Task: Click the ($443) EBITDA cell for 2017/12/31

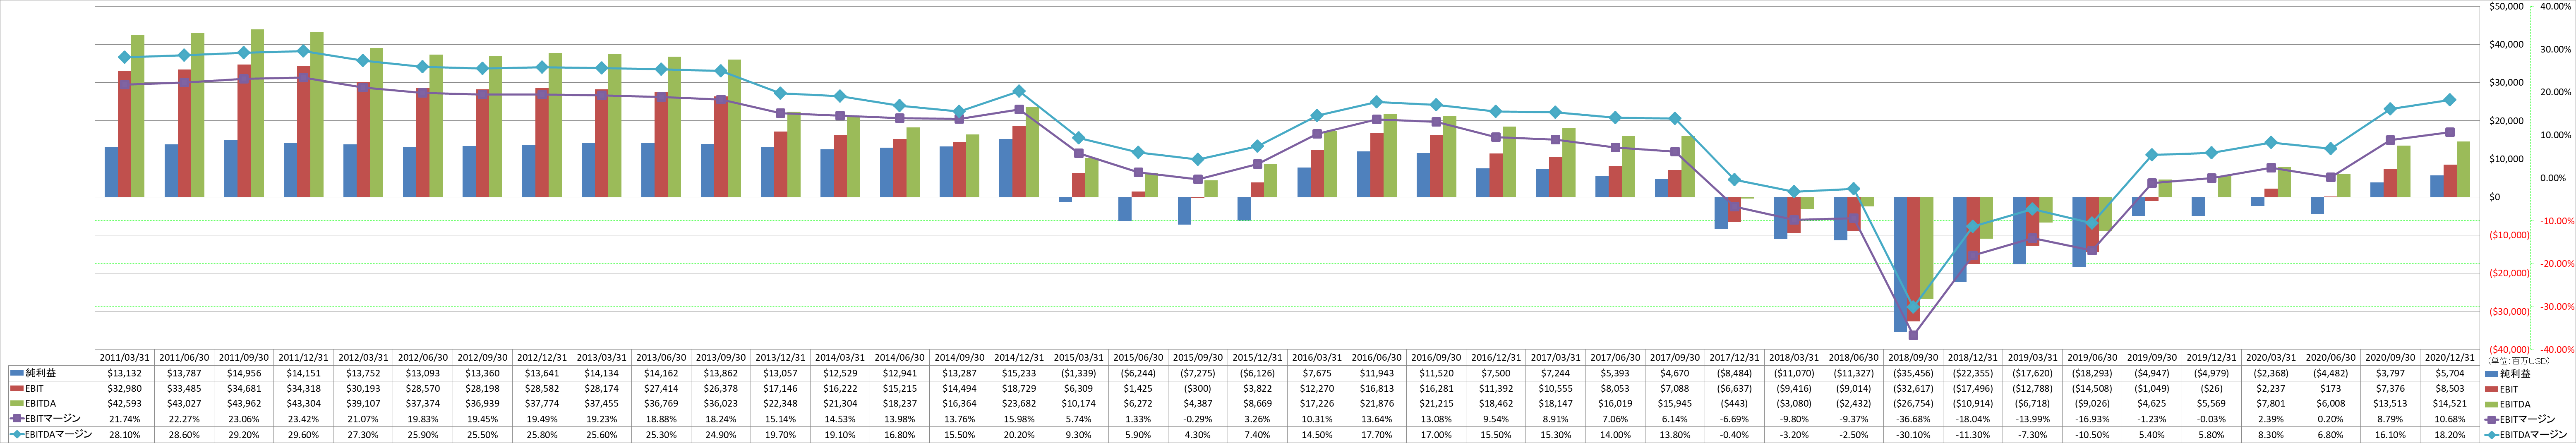Action: (1734, 403)
